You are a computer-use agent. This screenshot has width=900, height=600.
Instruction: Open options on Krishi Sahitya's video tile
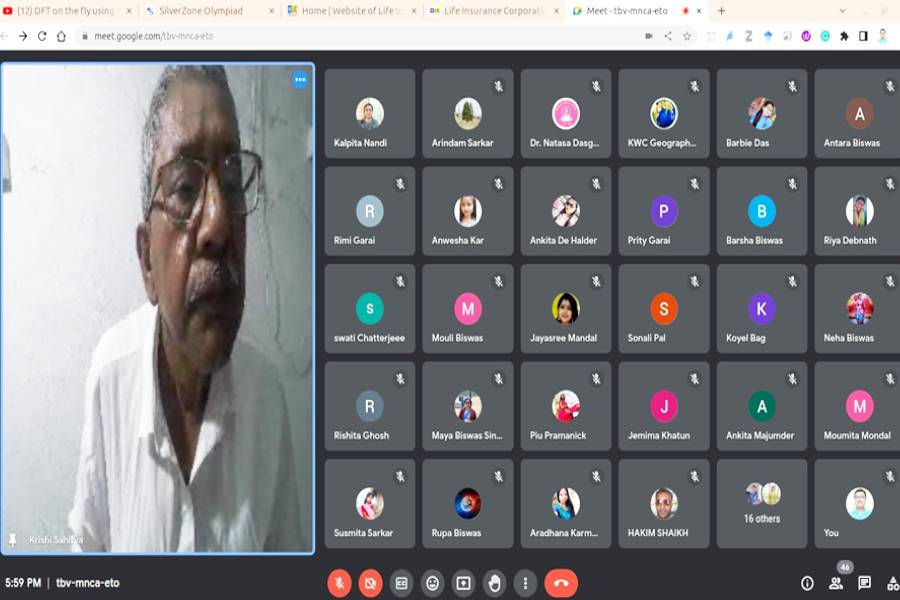coord(299,80)
